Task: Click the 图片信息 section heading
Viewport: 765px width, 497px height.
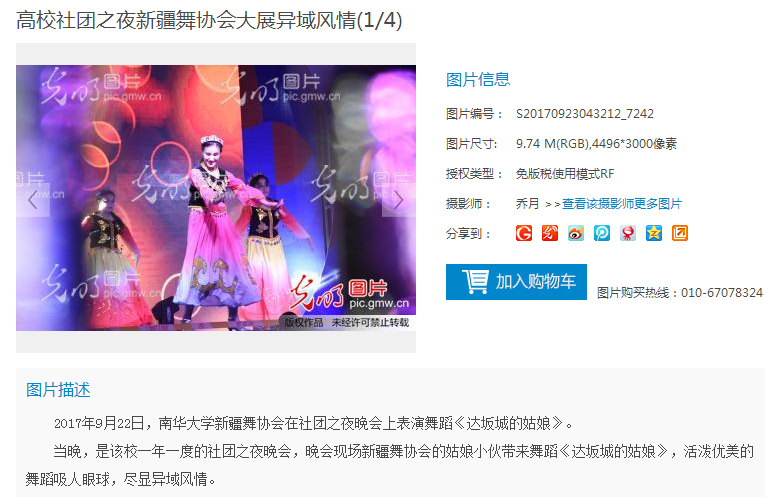Action: tap(478, 80)
